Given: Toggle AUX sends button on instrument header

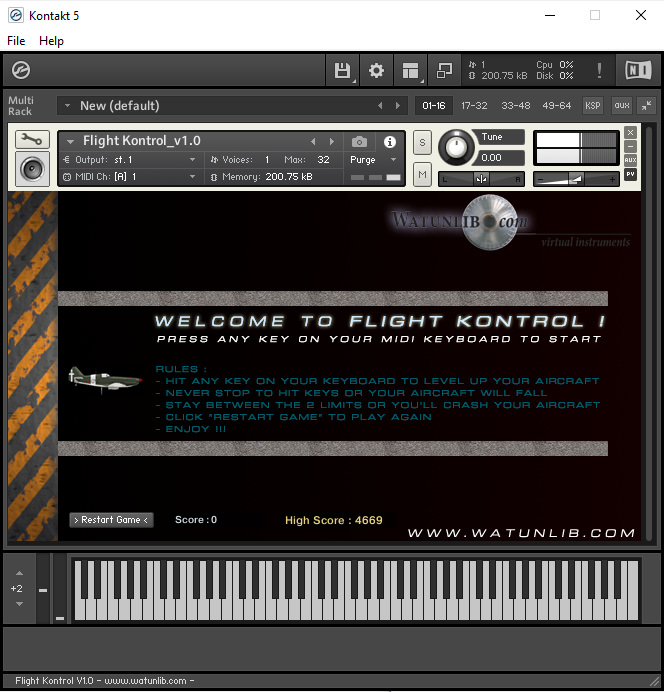Looking at the screenshot, I should pyautogui.click(x=630, y=160).
